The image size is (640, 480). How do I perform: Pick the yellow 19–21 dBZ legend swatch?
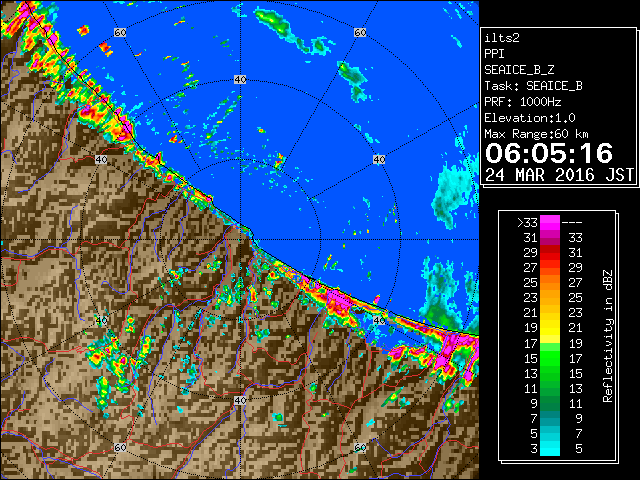coord(550,328)
